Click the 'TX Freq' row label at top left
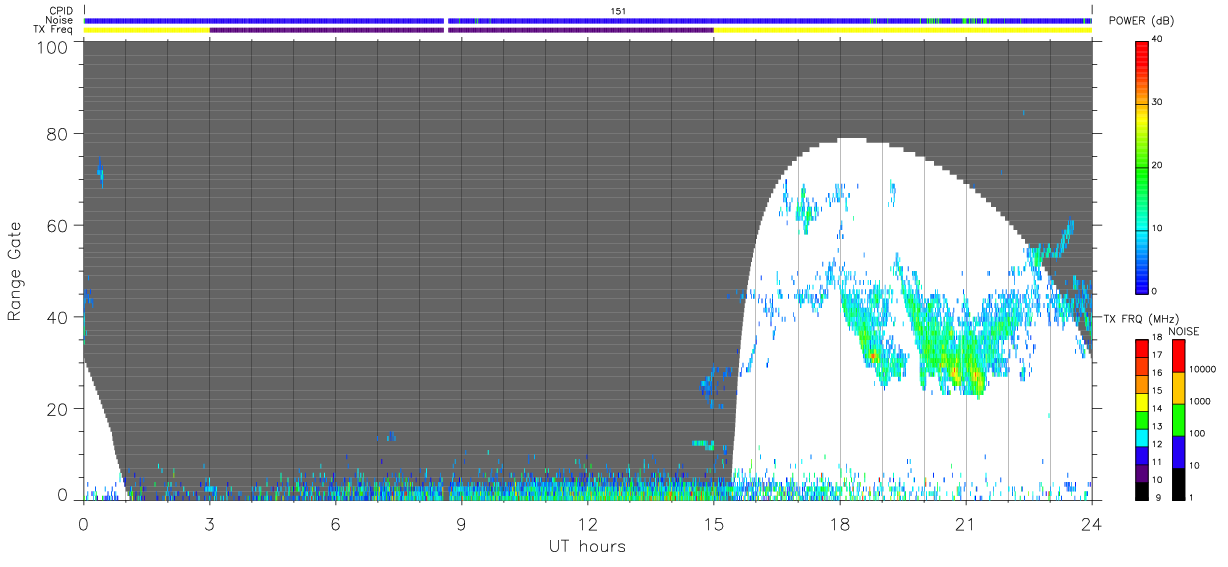Image resolution: width=1228 pixels, height=567 pixels. 54,30
